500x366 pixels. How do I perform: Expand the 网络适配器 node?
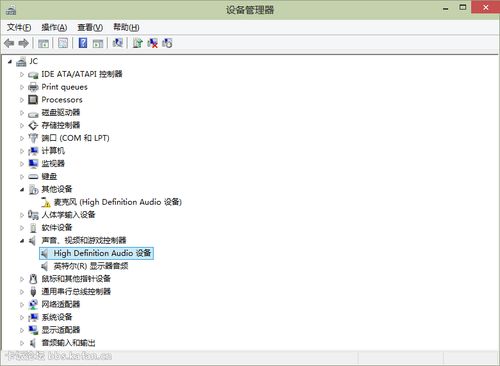[22, 304]
